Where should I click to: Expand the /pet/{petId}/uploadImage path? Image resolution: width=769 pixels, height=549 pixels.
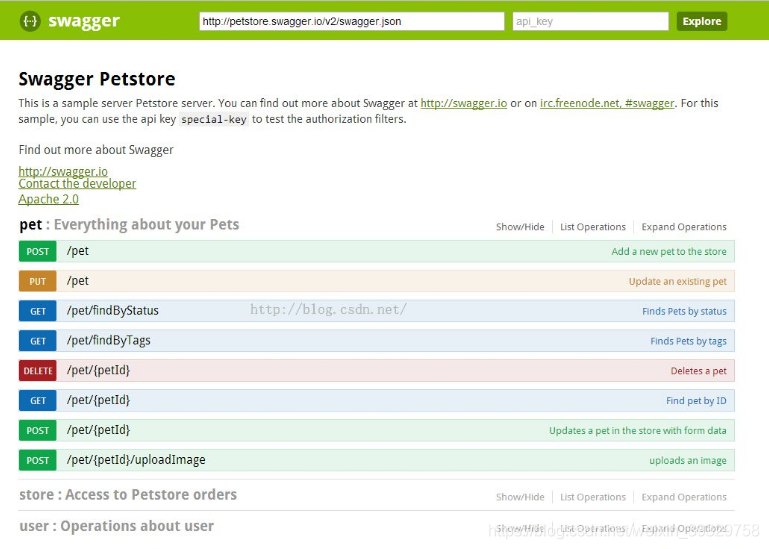click(x=136, y=460)
